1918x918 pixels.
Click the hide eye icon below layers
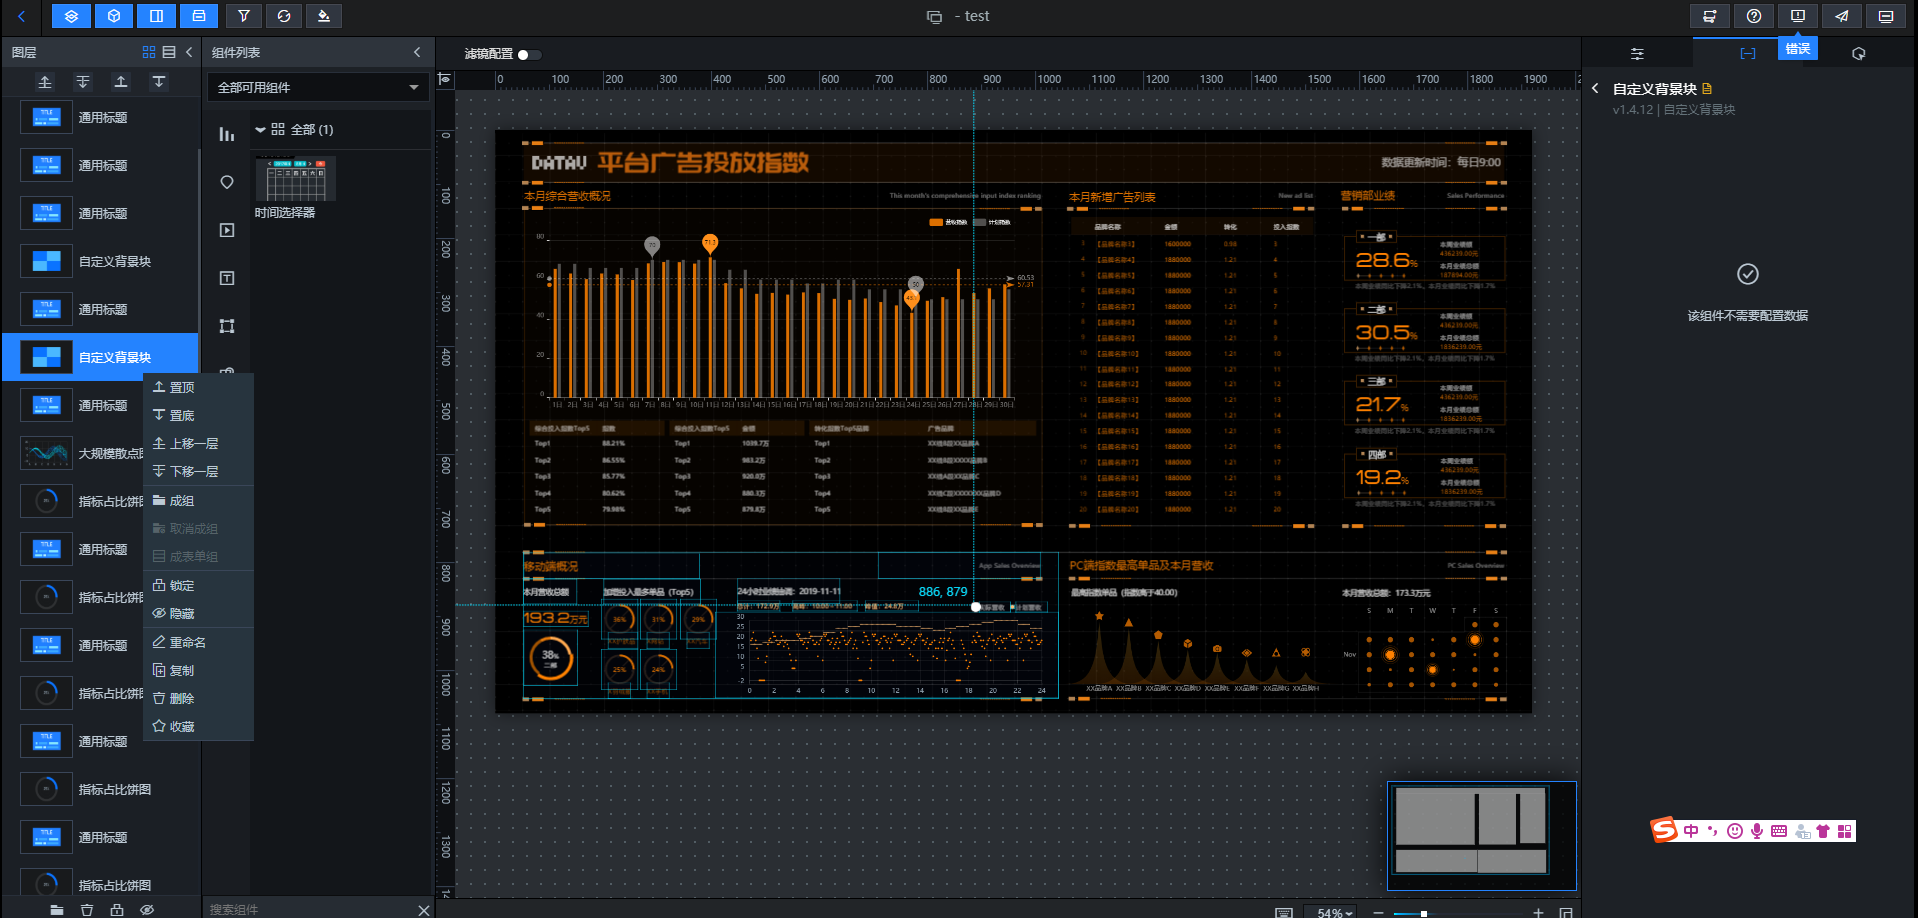point(147,909)
